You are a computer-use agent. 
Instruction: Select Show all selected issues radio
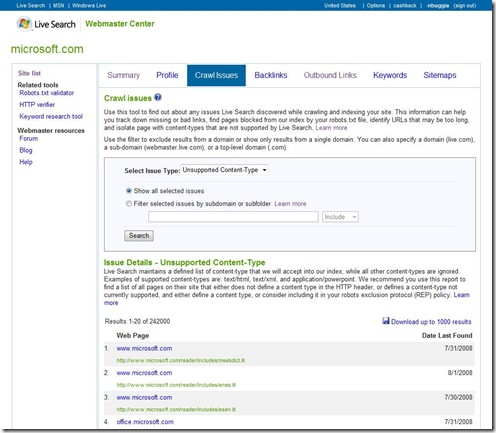tap(129, 191)
